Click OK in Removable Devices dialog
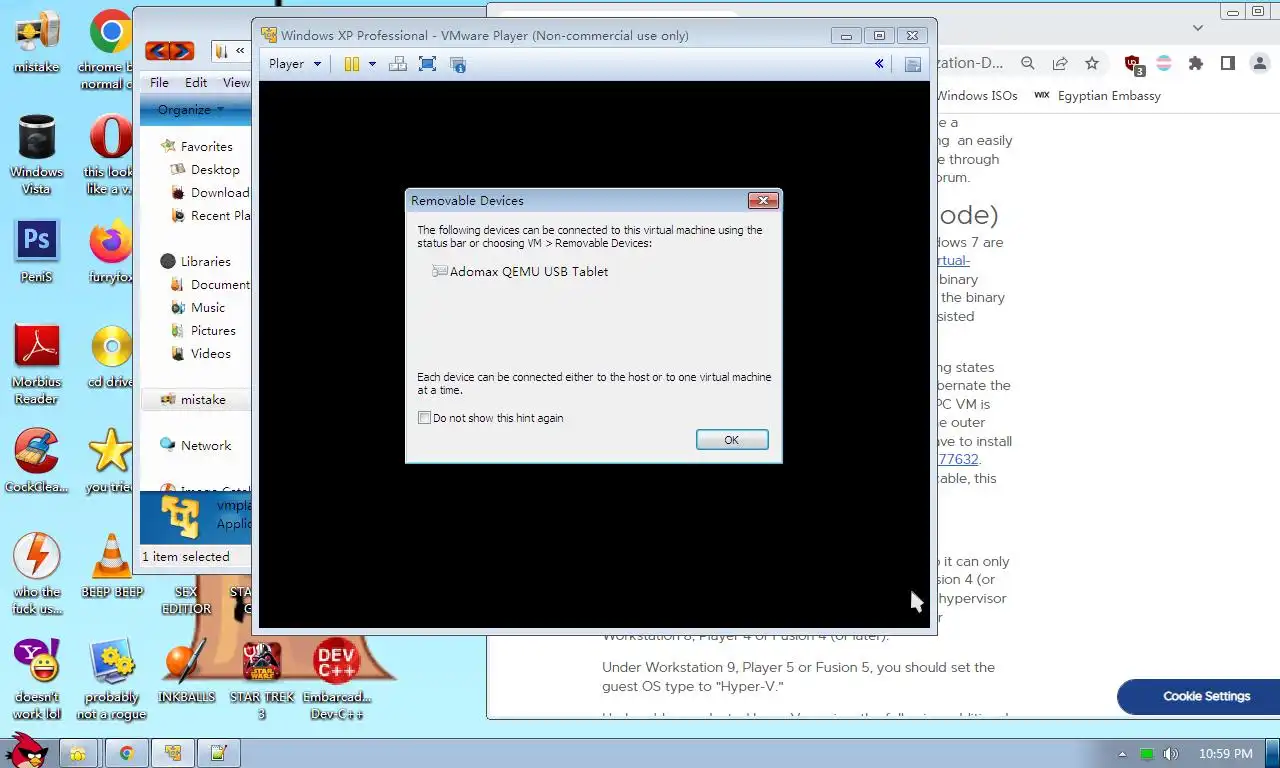1280x768 pixels. [732, 440]
